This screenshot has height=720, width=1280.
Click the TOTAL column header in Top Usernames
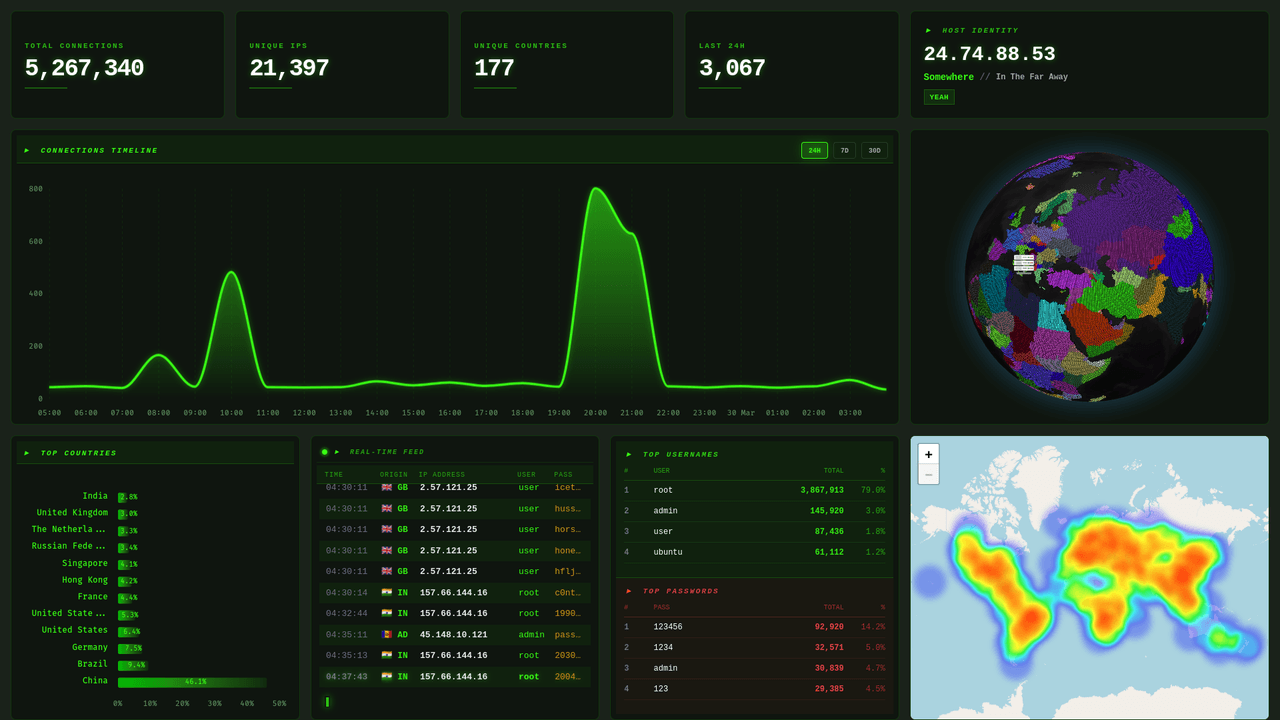coord(833,470)
